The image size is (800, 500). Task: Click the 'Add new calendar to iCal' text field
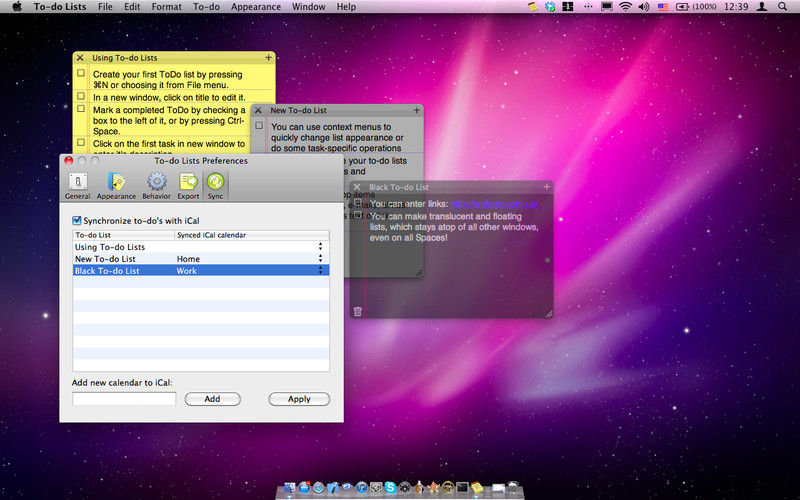point(124,398)
